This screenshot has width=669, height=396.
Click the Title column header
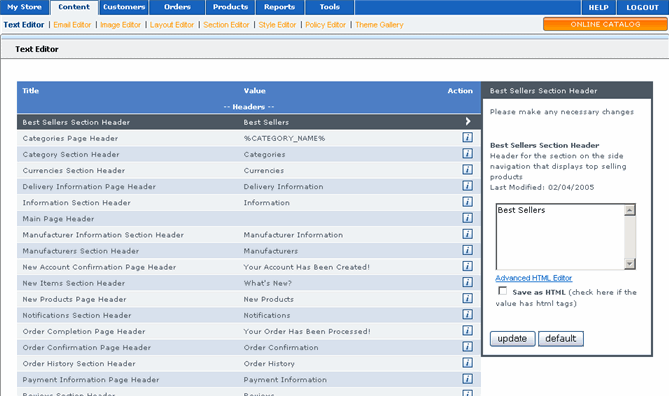point(31,90)
